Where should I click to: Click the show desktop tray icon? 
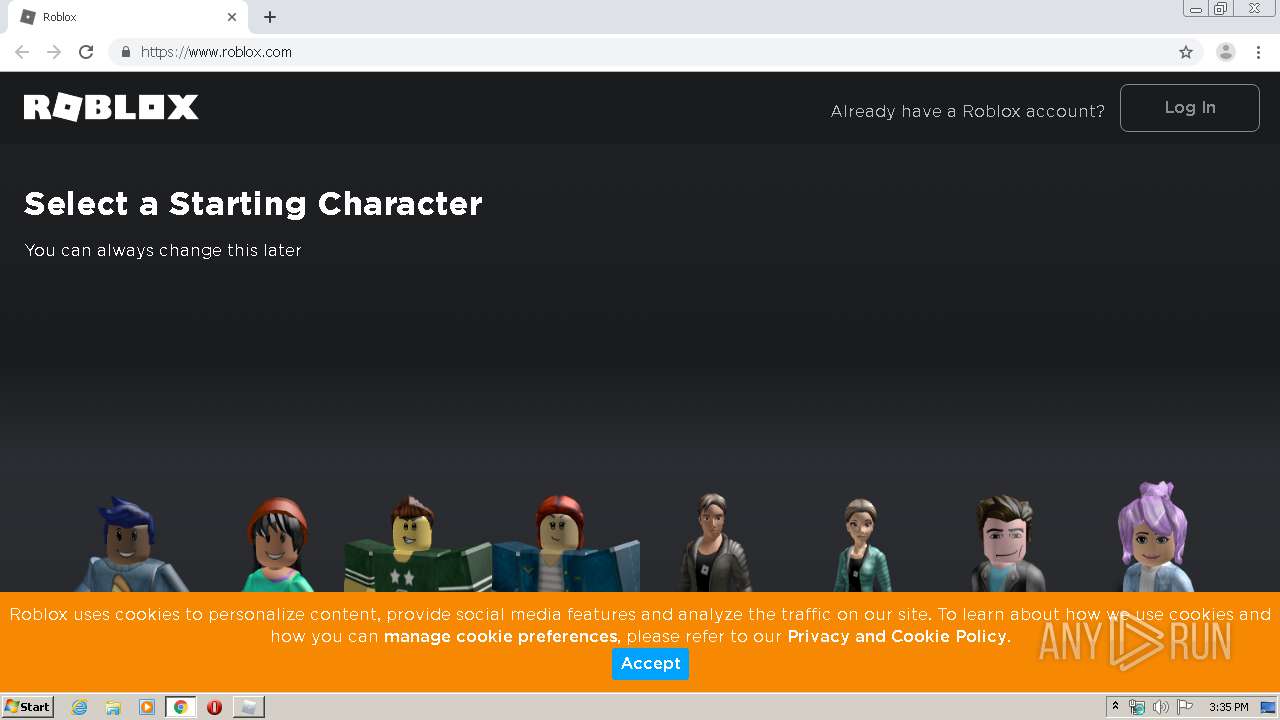pyautogui.click(x=1268, y=707)
